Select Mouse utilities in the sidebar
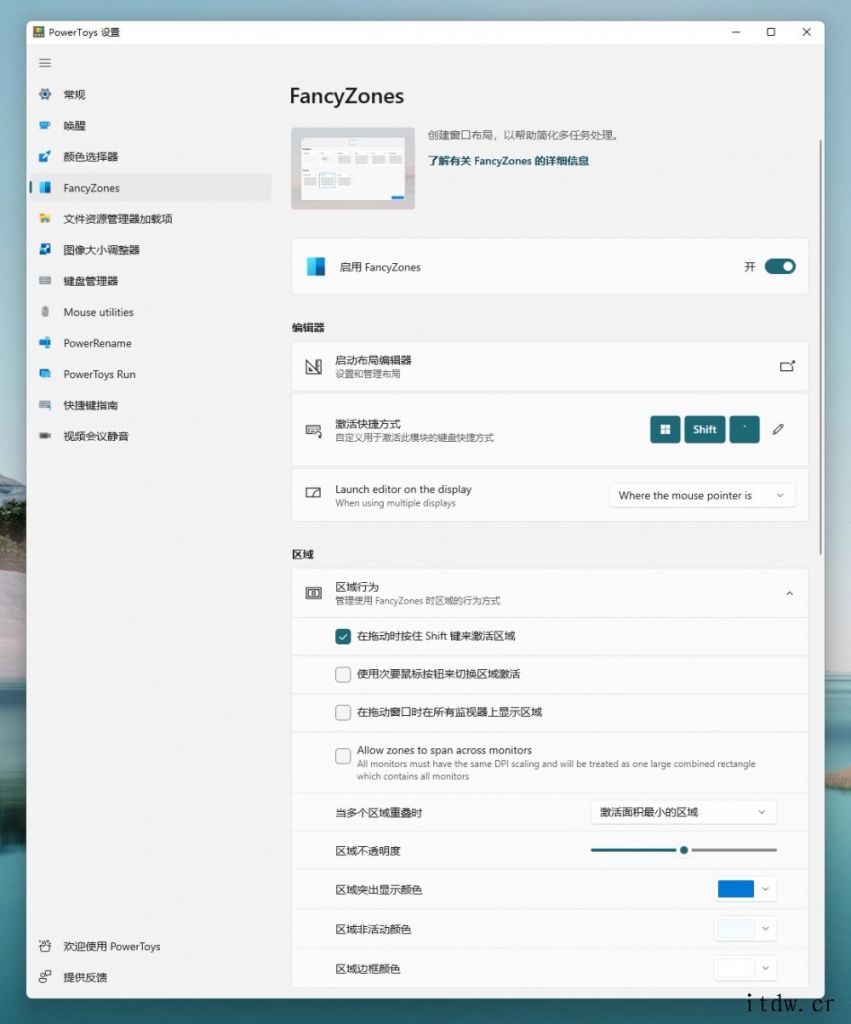 click(x=150, y=312)
